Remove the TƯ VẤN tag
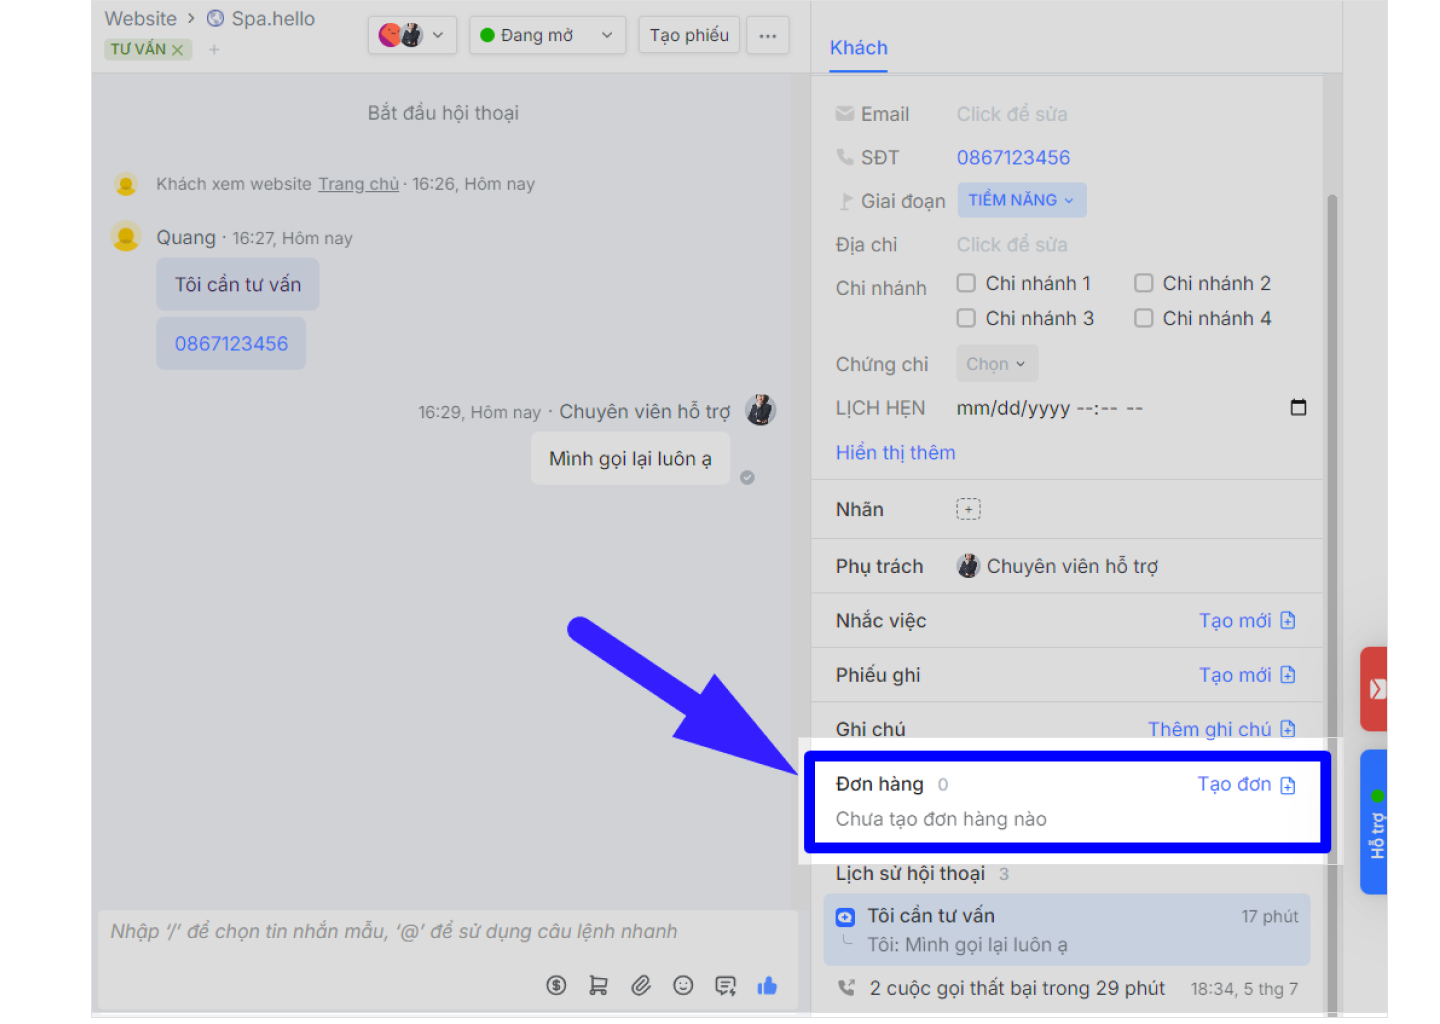 pos(178,49)
